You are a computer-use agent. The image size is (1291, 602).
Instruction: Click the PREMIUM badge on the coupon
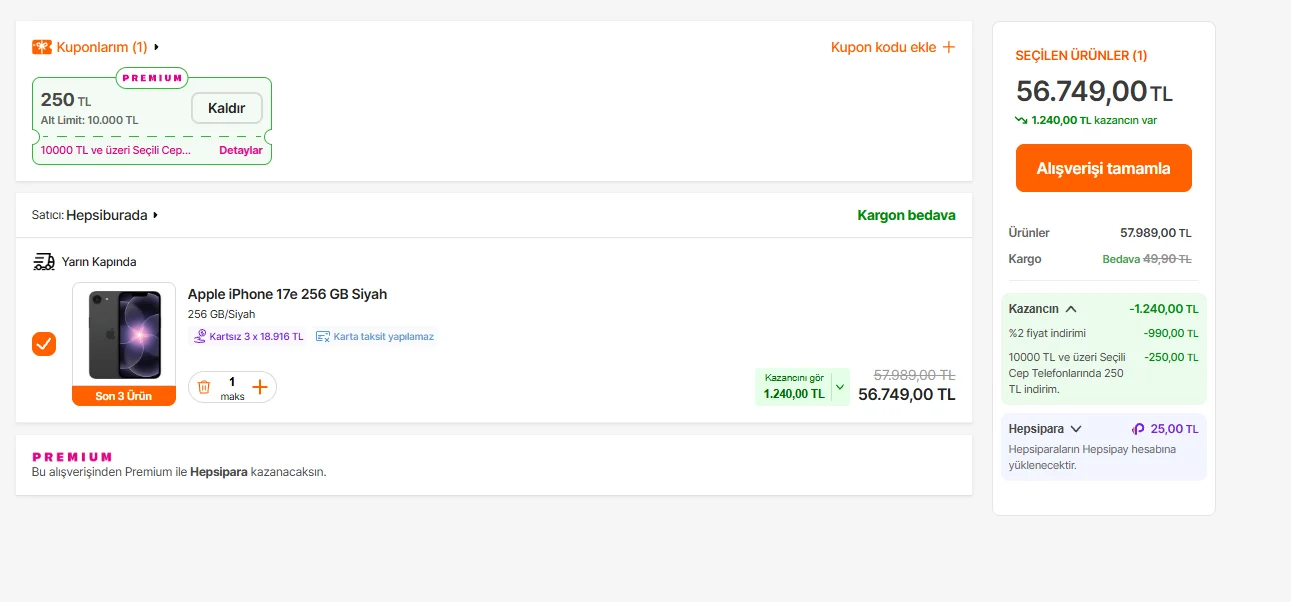coord(152,78)
